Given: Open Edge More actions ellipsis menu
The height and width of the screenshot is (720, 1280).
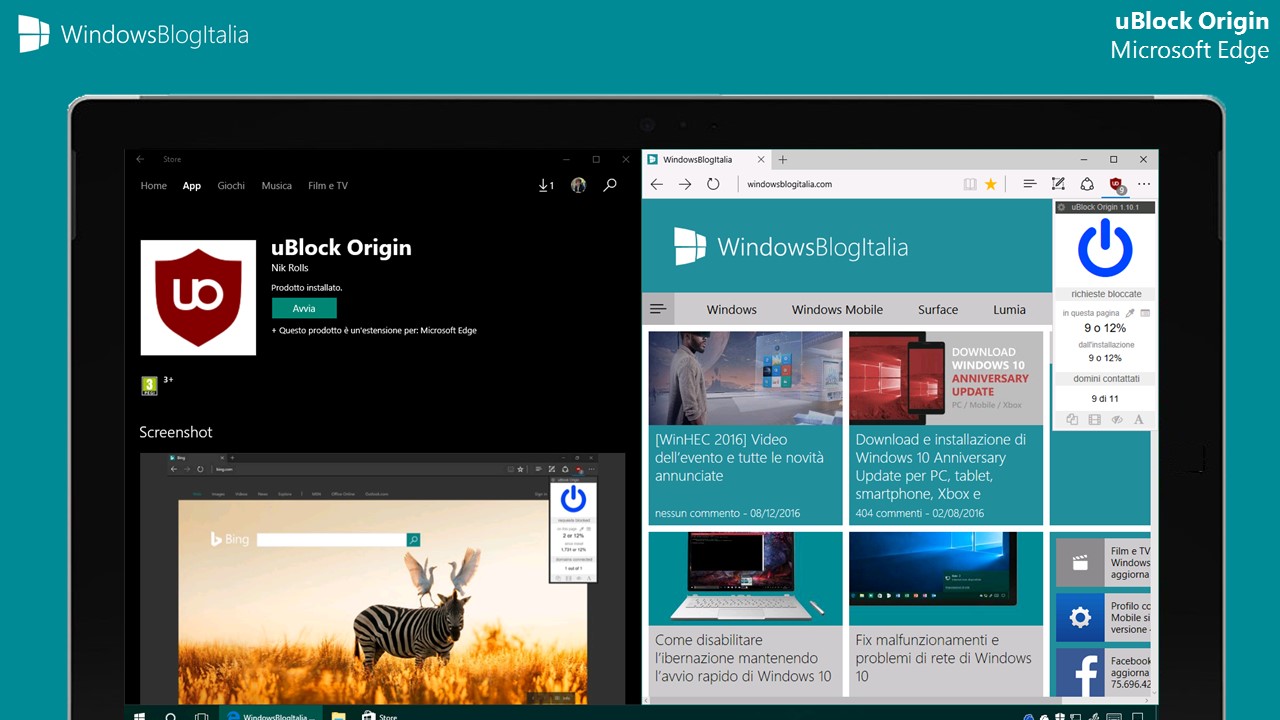Looking at the screenshot, I should click(x=1144, y=184).
